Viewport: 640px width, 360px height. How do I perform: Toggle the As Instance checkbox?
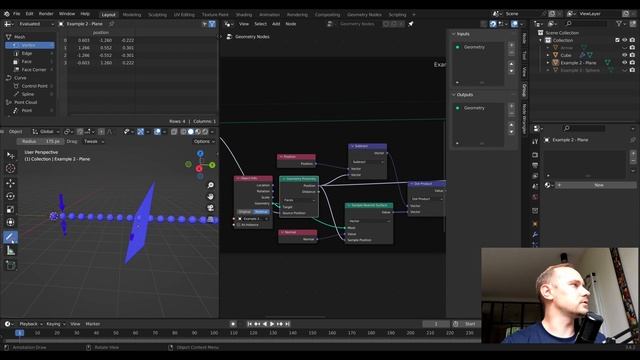(238, 225)
